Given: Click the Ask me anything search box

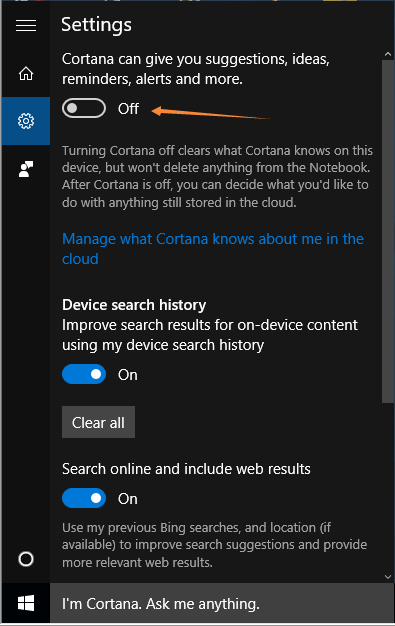Looking at the screenshot, I should [x=222, y=603].
